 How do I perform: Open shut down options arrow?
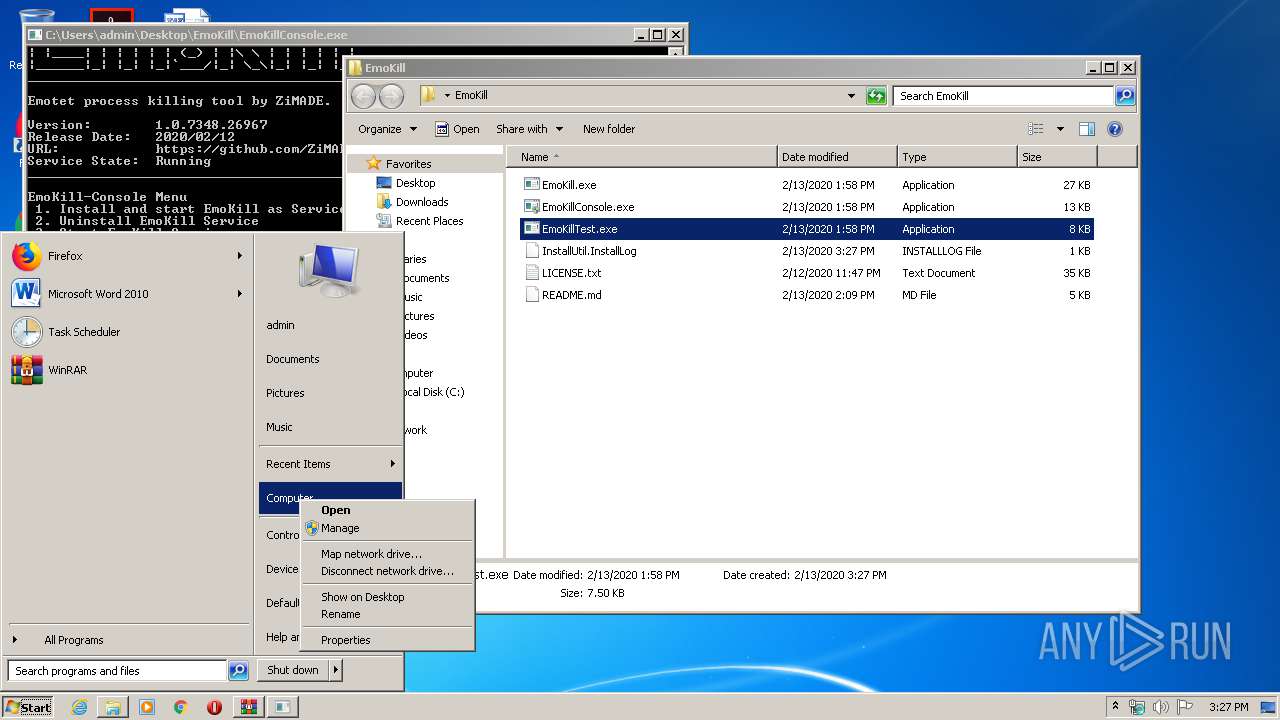[335, 670]
